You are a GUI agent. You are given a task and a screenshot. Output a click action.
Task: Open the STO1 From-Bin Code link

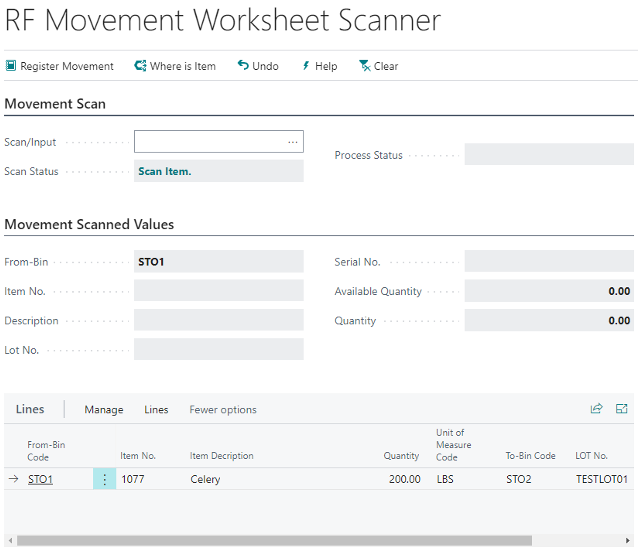[40, 479]
